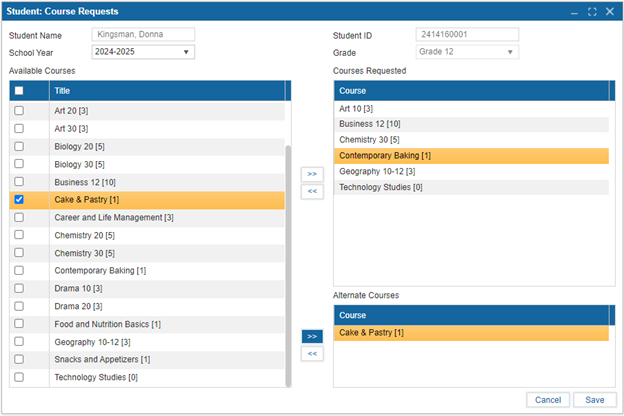
Task: Click the add to Alternate Courses arrow button
Action: tap(312, 337)
